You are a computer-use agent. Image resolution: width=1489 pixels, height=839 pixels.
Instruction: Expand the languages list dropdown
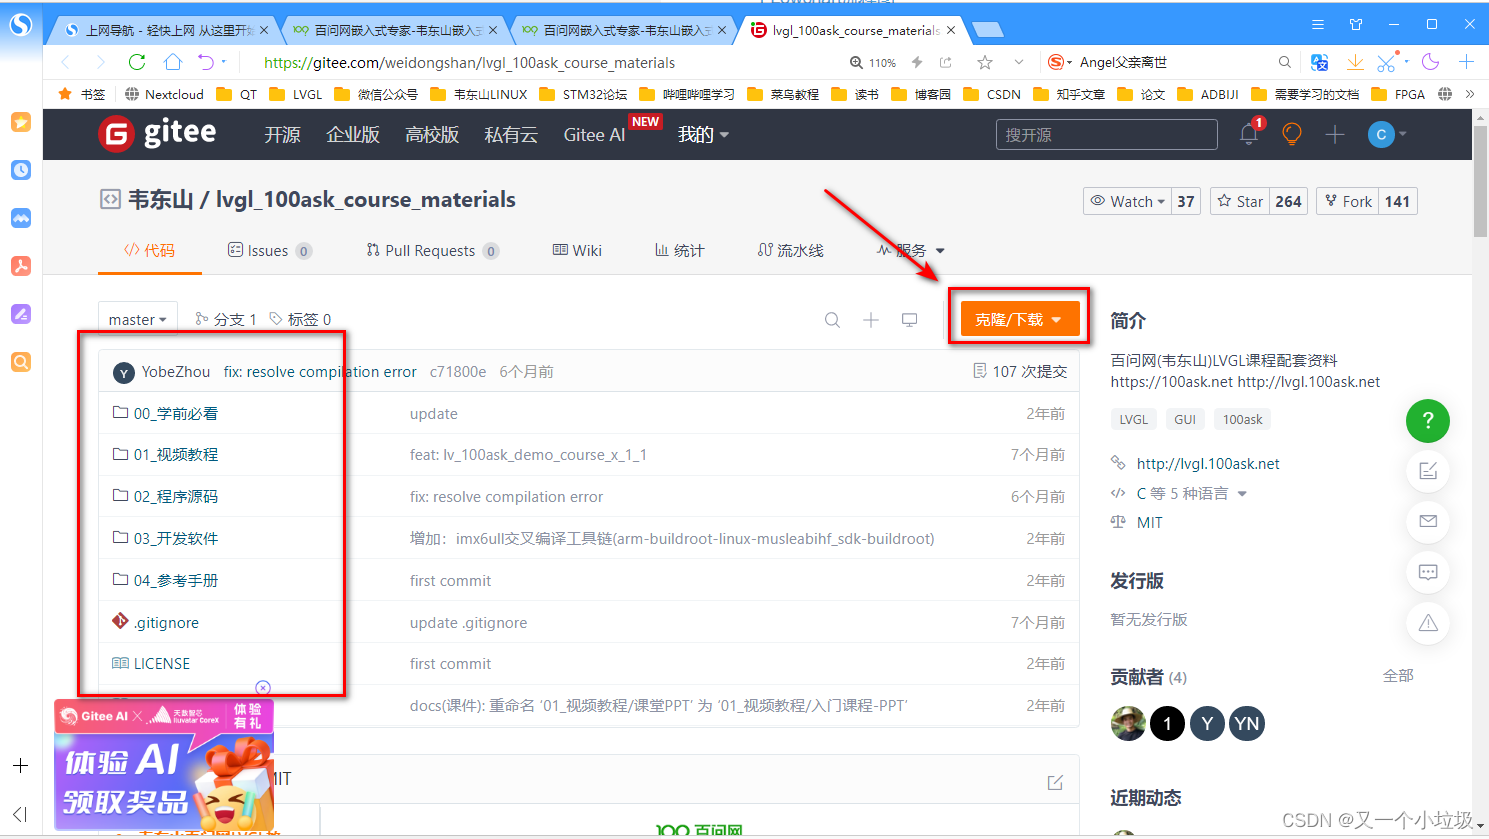[1242, 494]
